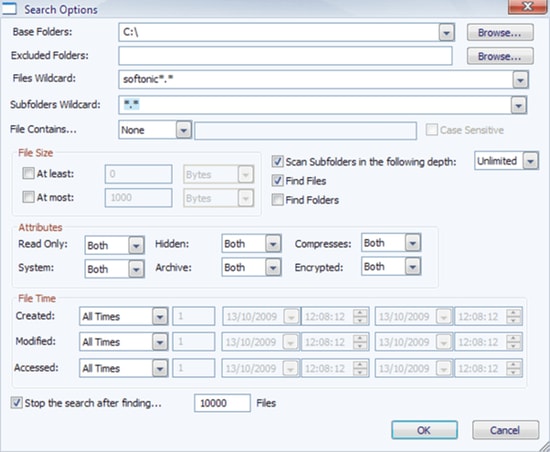This screenshot has width=550, height=452.
Task: Check the Find Folders option
Action: click(x=277, y=200)
